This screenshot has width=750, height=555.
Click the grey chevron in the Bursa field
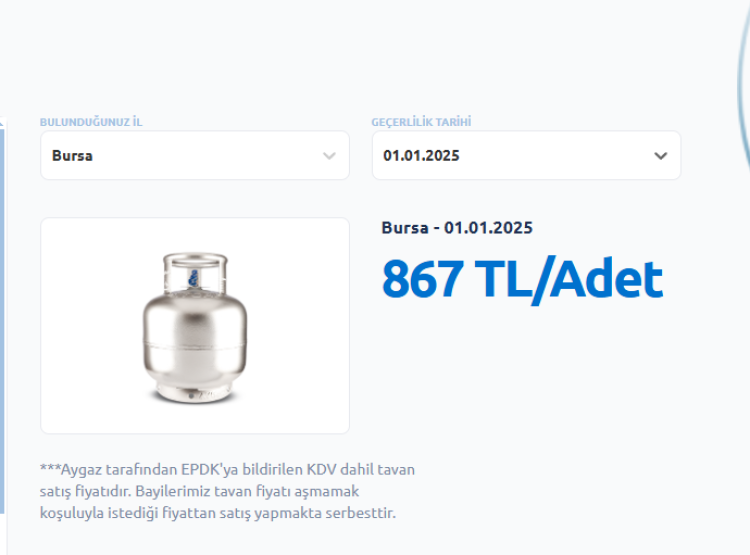click(329, 156)
